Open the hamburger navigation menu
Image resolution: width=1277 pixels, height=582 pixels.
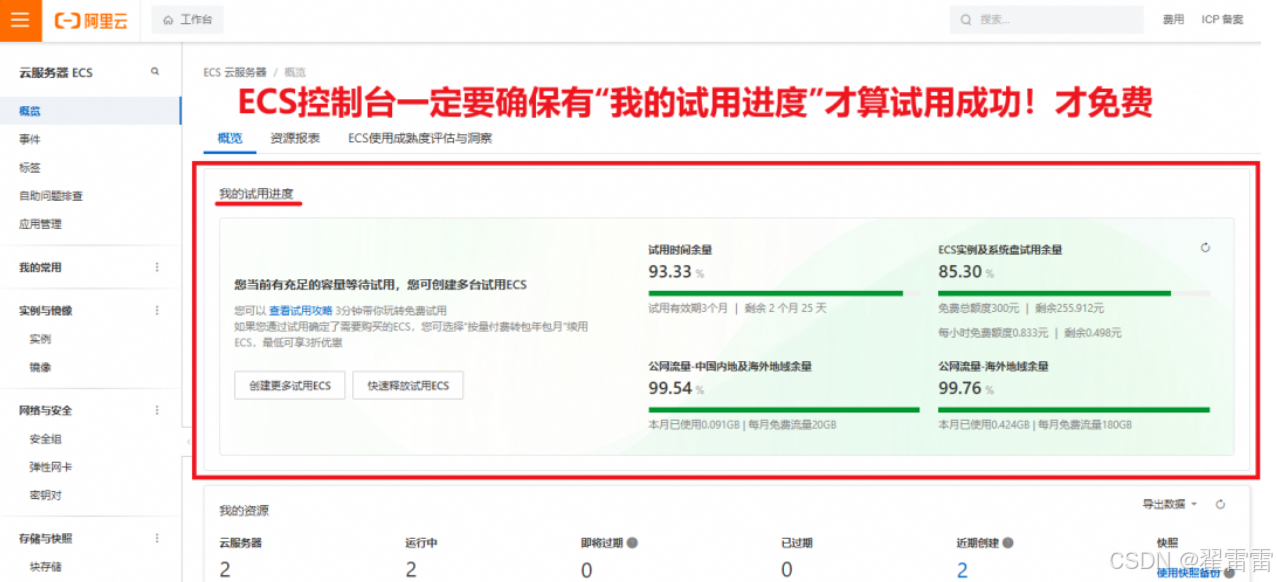tap(20, 20)
